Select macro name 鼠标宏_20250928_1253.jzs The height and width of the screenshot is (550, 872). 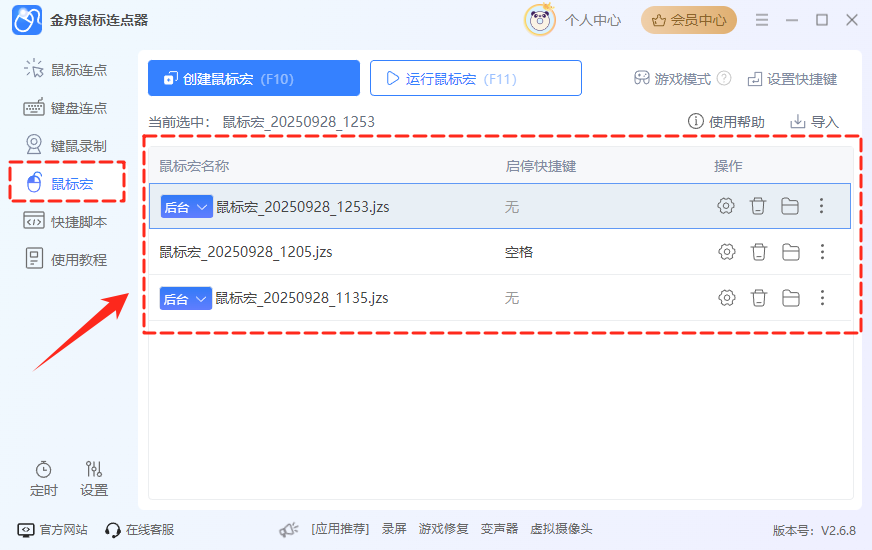[303, 207]
